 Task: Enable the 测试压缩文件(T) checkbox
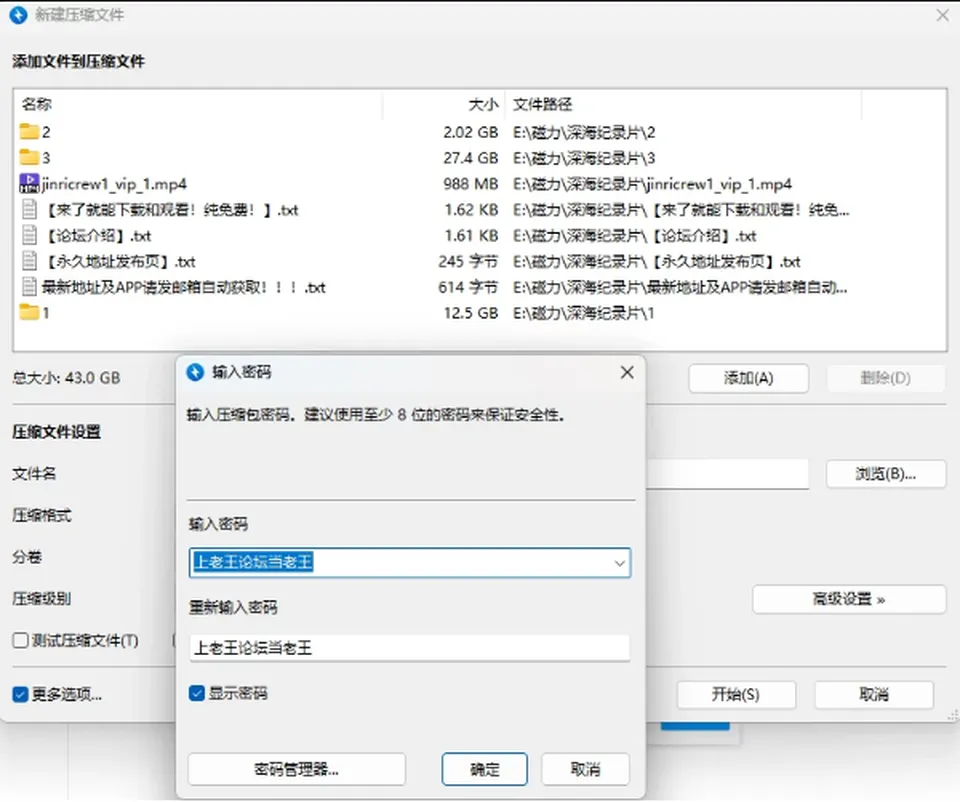tap(20, 640)
